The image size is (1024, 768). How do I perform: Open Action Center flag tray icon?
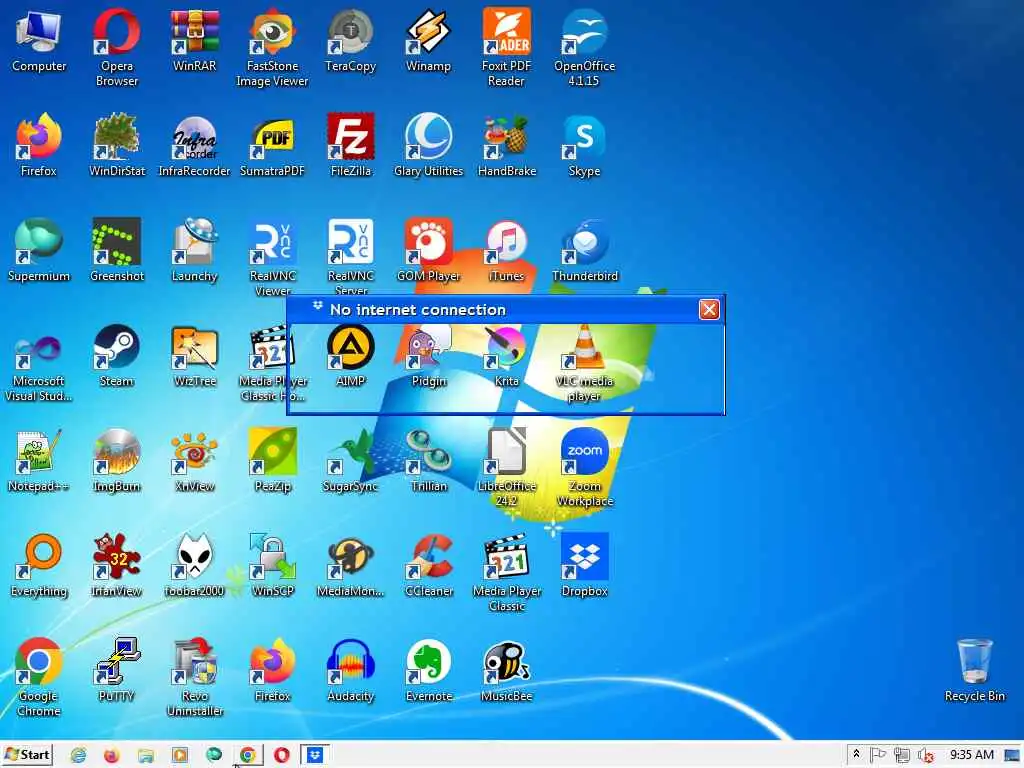point(877,756)
